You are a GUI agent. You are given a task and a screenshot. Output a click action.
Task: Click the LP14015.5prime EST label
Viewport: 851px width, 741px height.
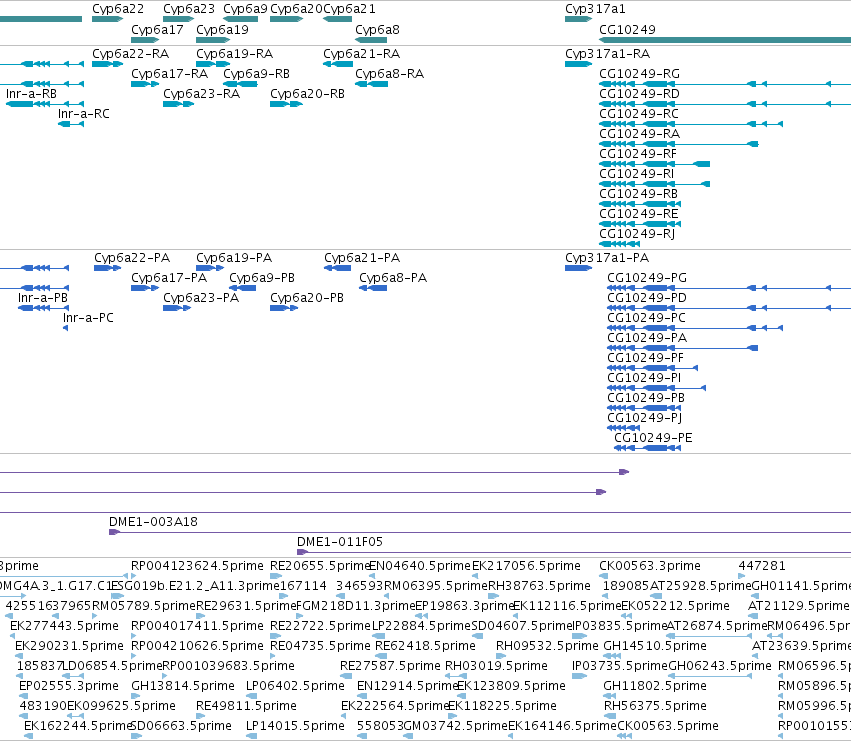pos(295,726)
